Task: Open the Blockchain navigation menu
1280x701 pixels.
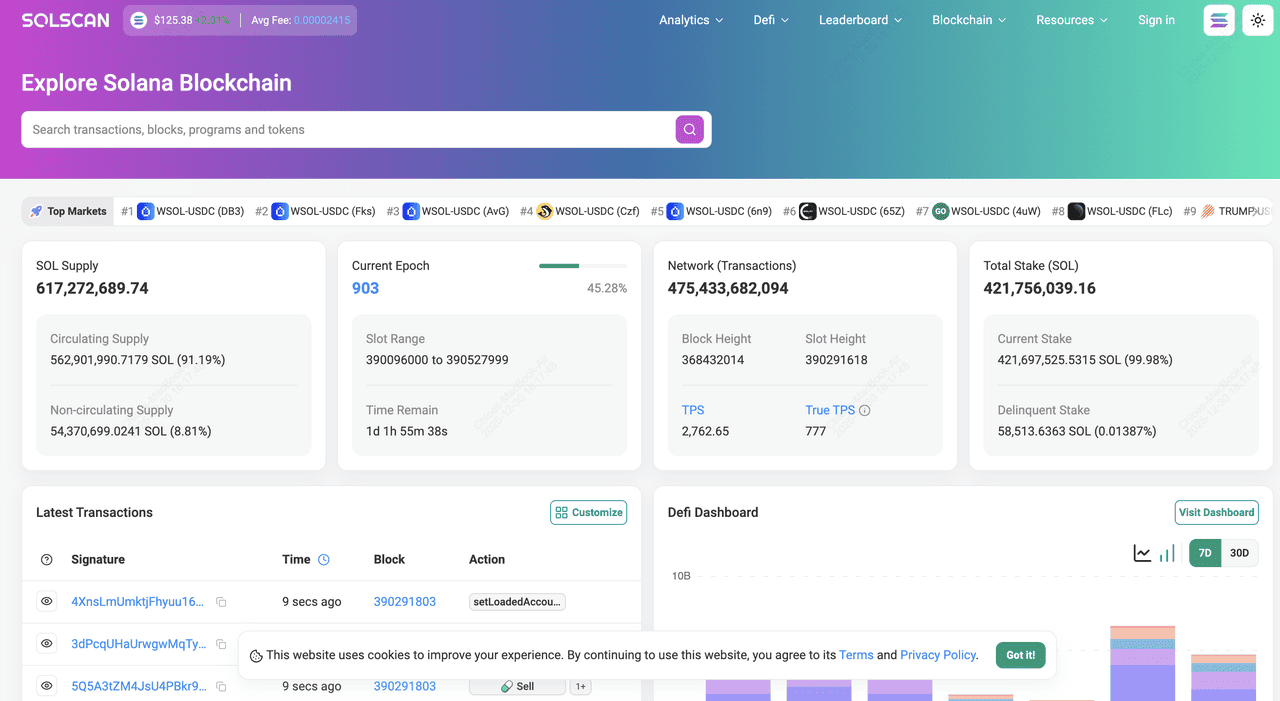Action: point(968,20)
